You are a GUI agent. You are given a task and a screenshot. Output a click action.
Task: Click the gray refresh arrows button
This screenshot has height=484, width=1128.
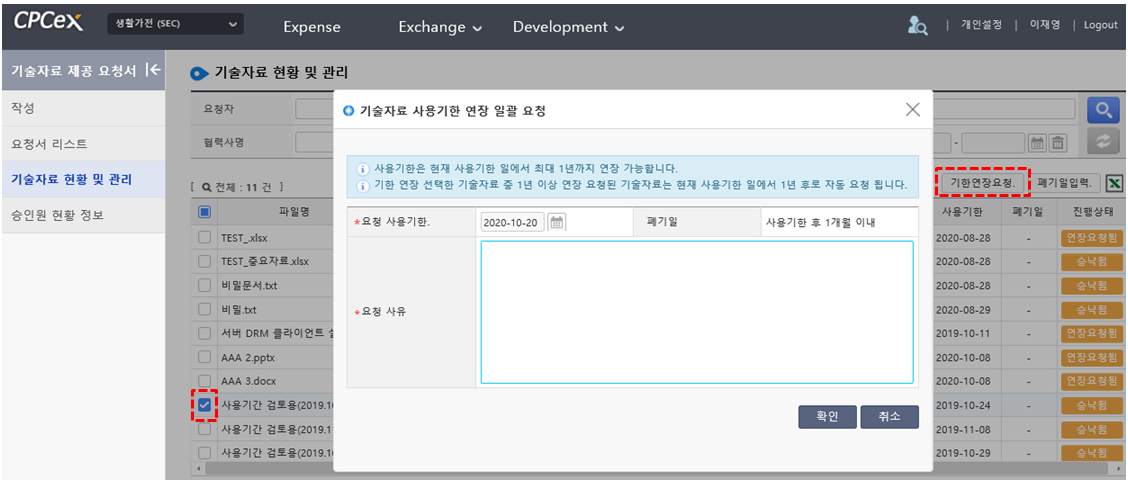click(x=1102, y=143)
